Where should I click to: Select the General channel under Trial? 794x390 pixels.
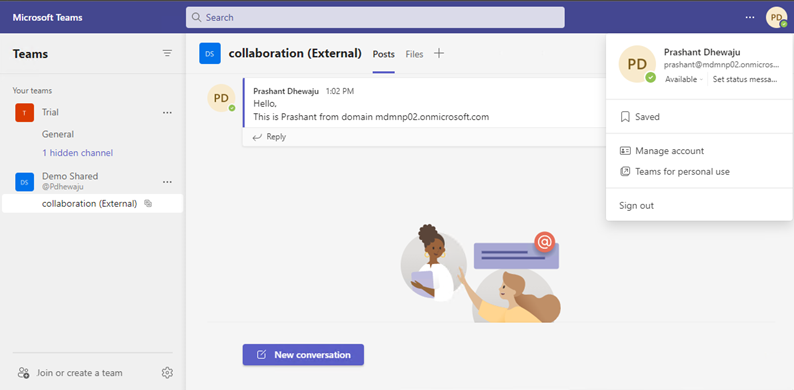pos(58,134)
